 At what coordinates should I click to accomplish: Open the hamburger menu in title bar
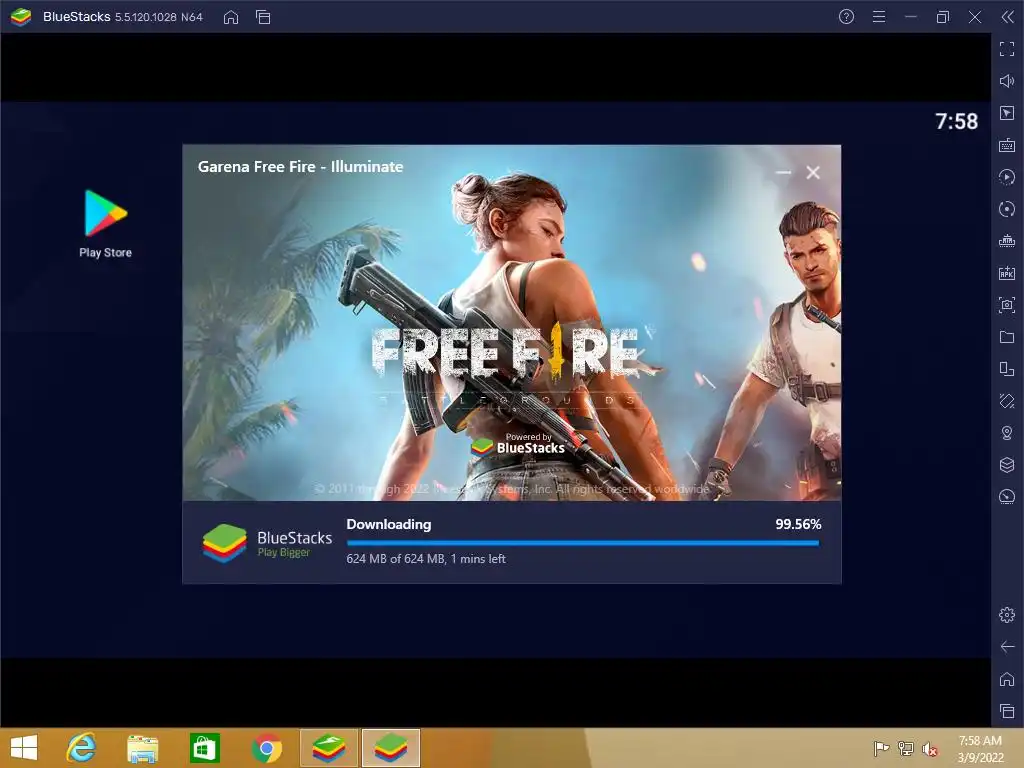[879, 17]
